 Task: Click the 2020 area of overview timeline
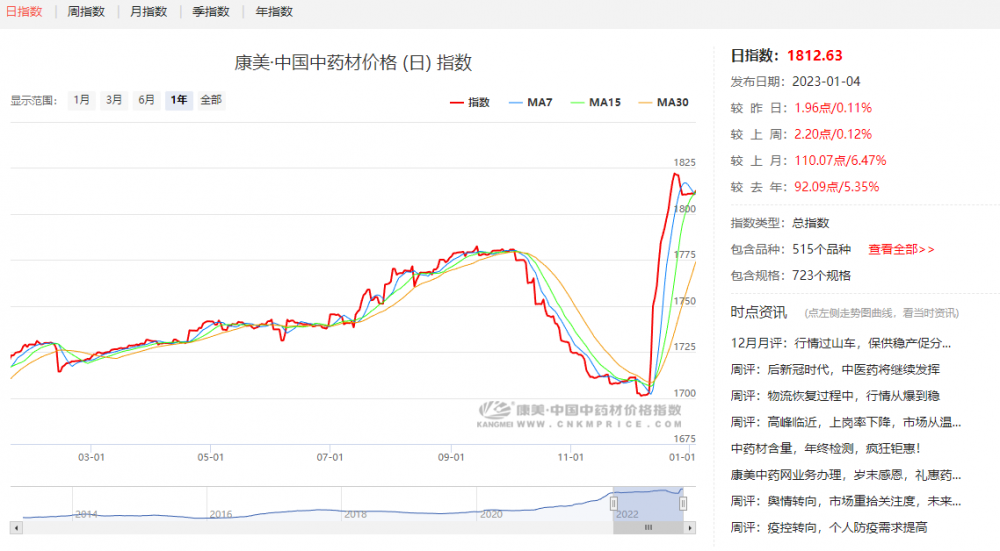490,514
